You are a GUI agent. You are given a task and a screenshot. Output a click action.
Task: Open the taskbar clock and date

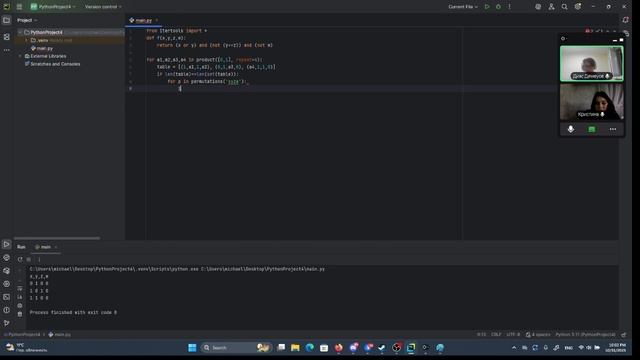pyautogui.click(x=616, y=347)
